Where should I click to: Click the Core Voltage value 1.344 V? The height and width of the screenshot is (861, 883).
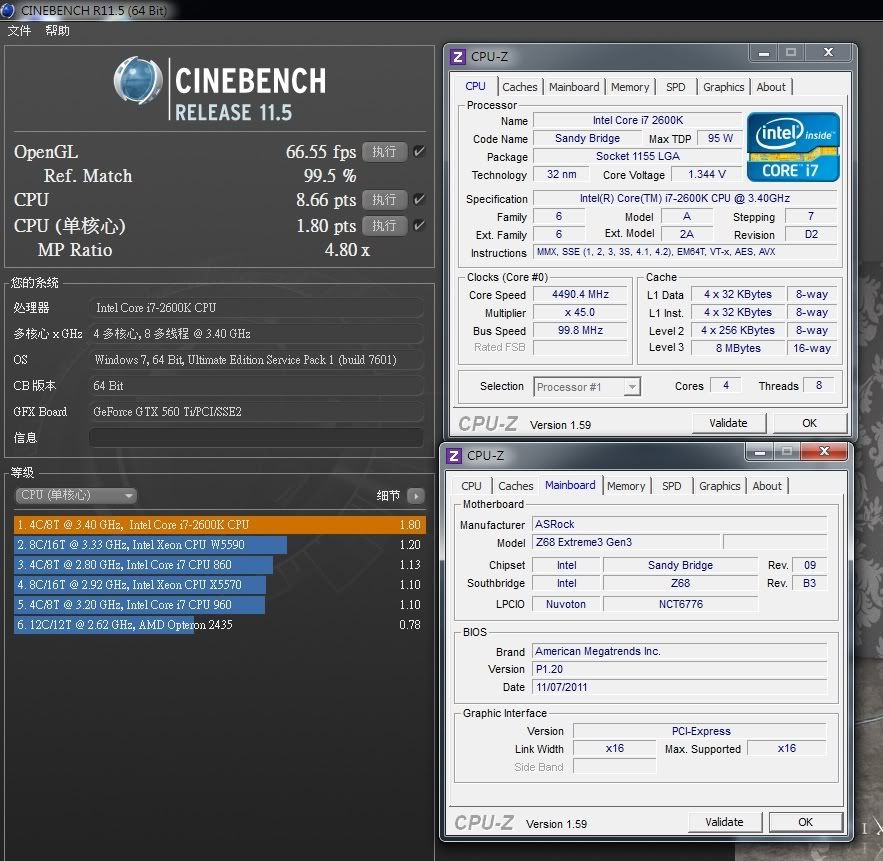[x=707, y=175]
